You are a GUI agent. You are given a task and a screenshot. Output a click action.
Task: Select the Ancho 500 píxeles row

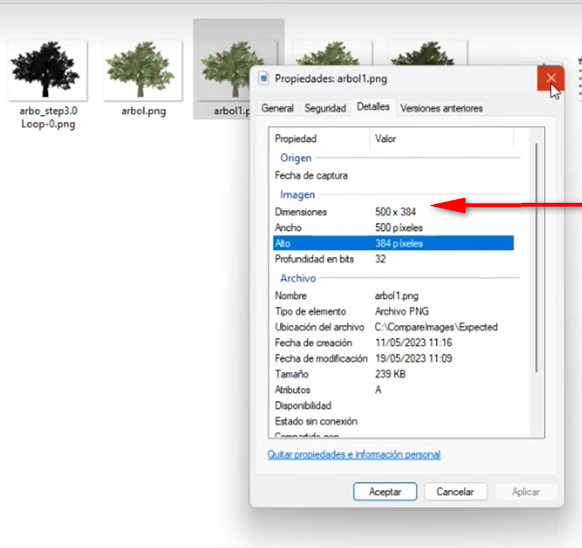tap(393, 228)
